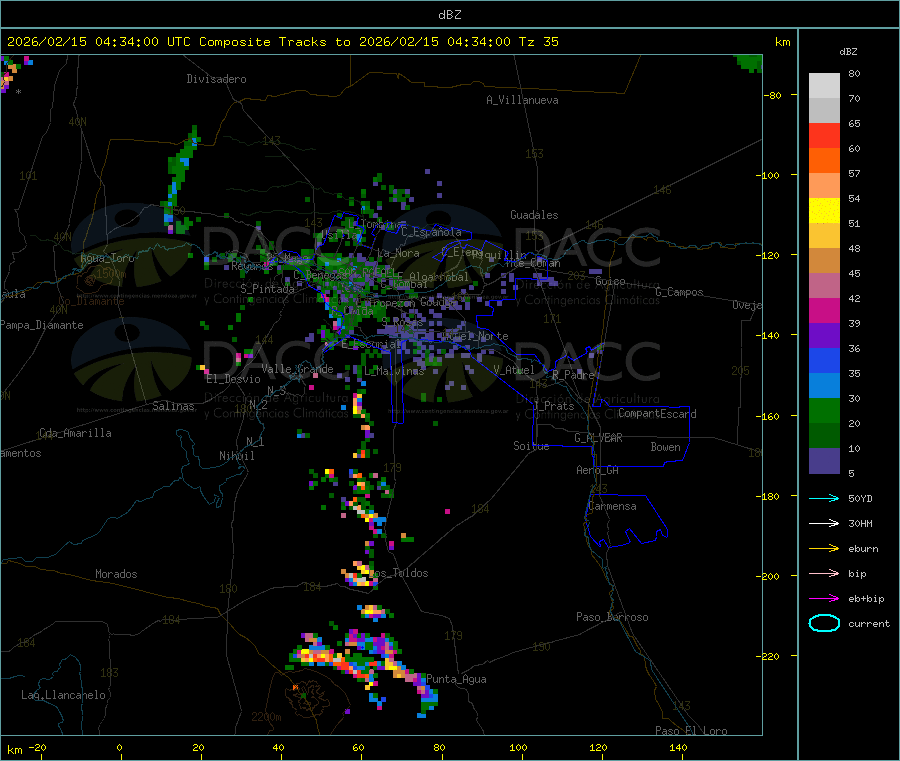This screenshot has height=761, width=900.
Task: Click the 'Tz 35' threshold text
Action: click(x=538, y=42)
